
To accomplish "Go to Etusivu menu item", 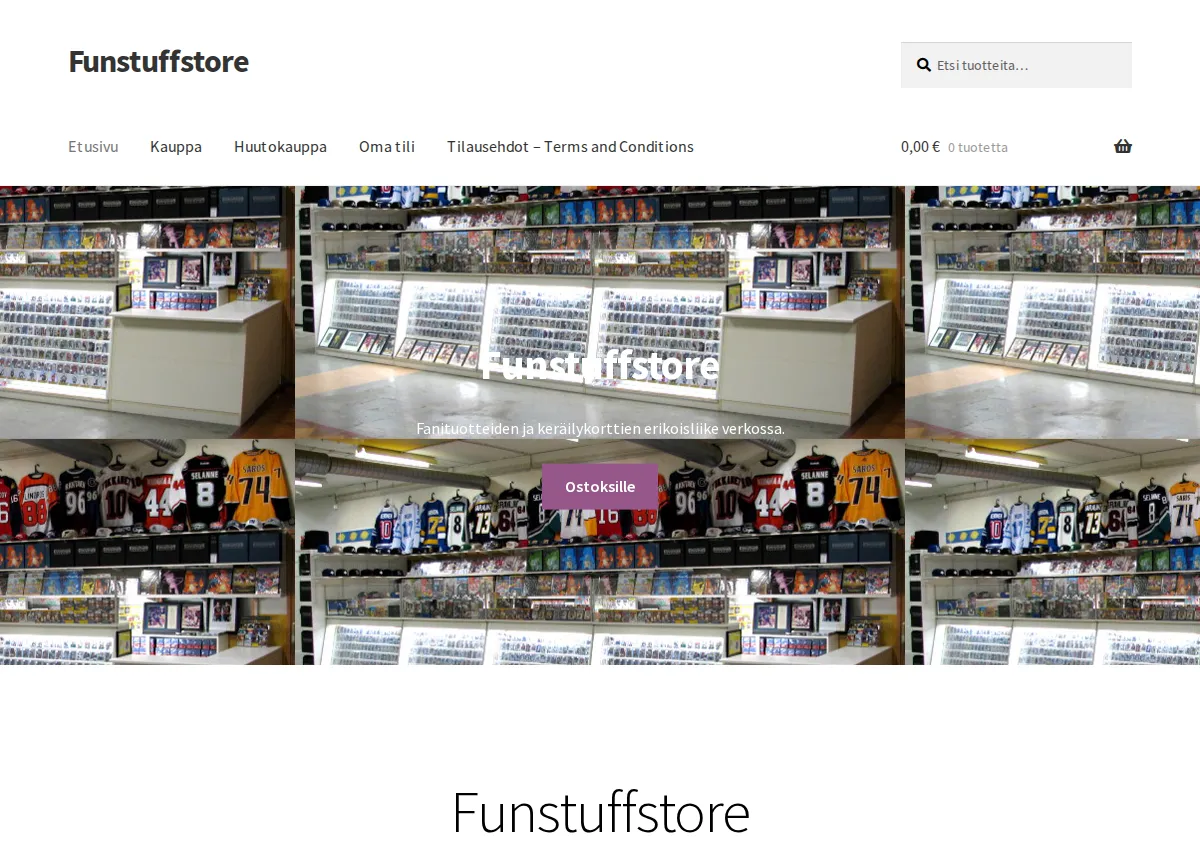I will coord(93,146).
